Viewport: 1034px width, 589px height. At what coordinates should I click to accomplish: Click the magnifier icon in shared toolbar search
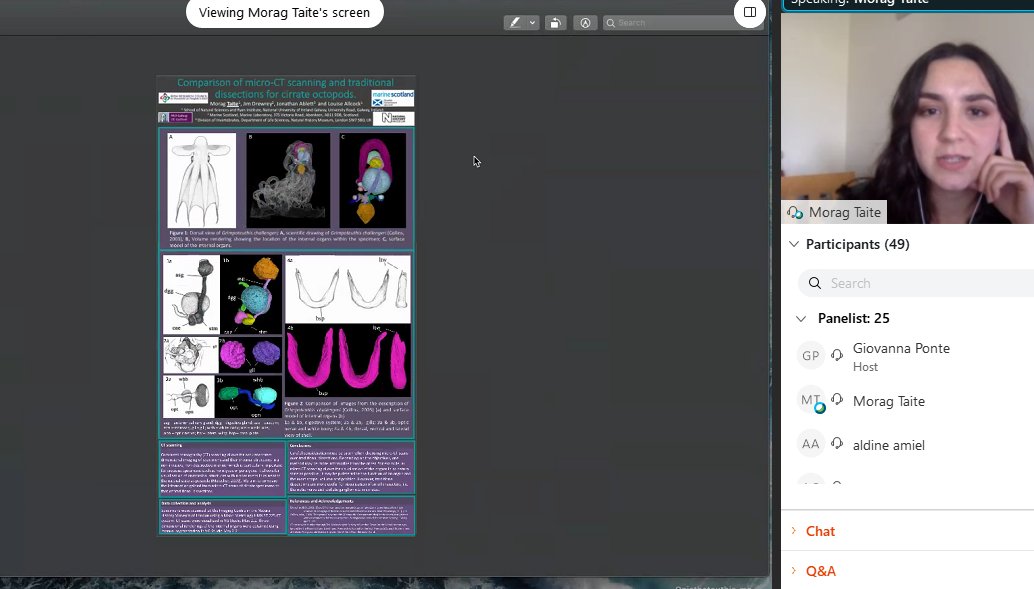click(611, 22)
